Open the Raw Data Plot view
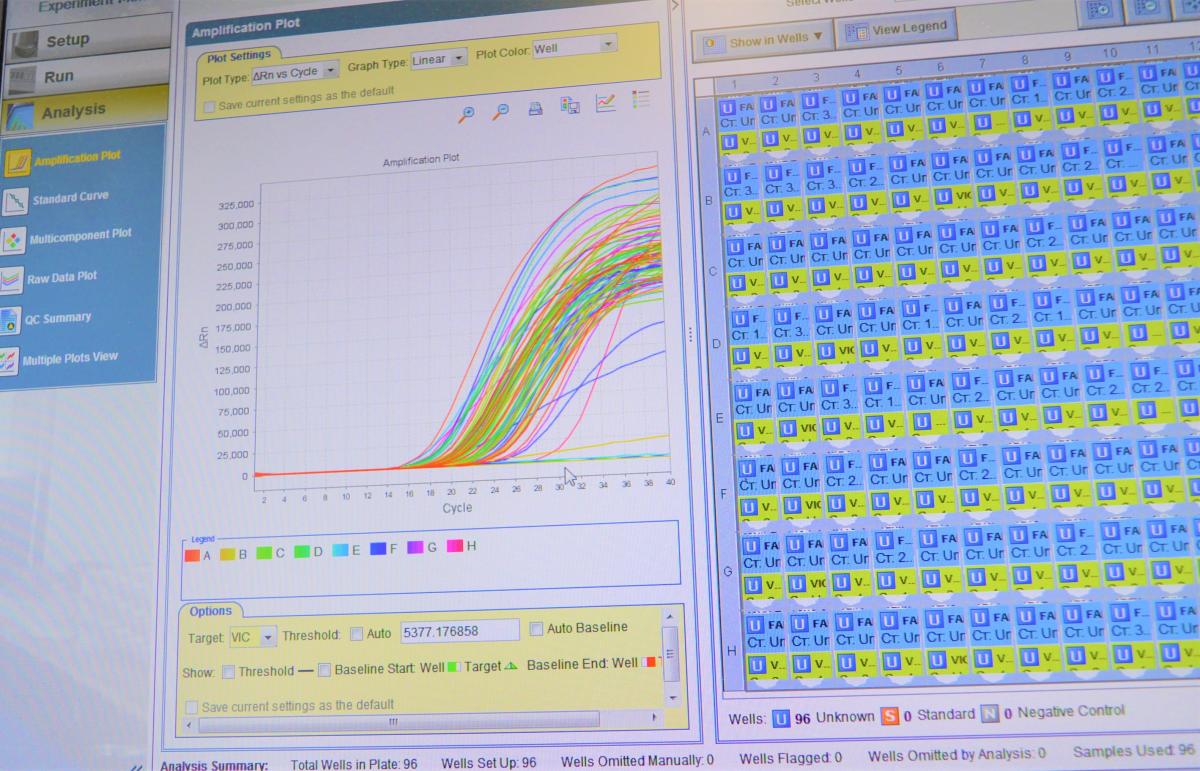1200x771 pixels. tap(62, 278)
